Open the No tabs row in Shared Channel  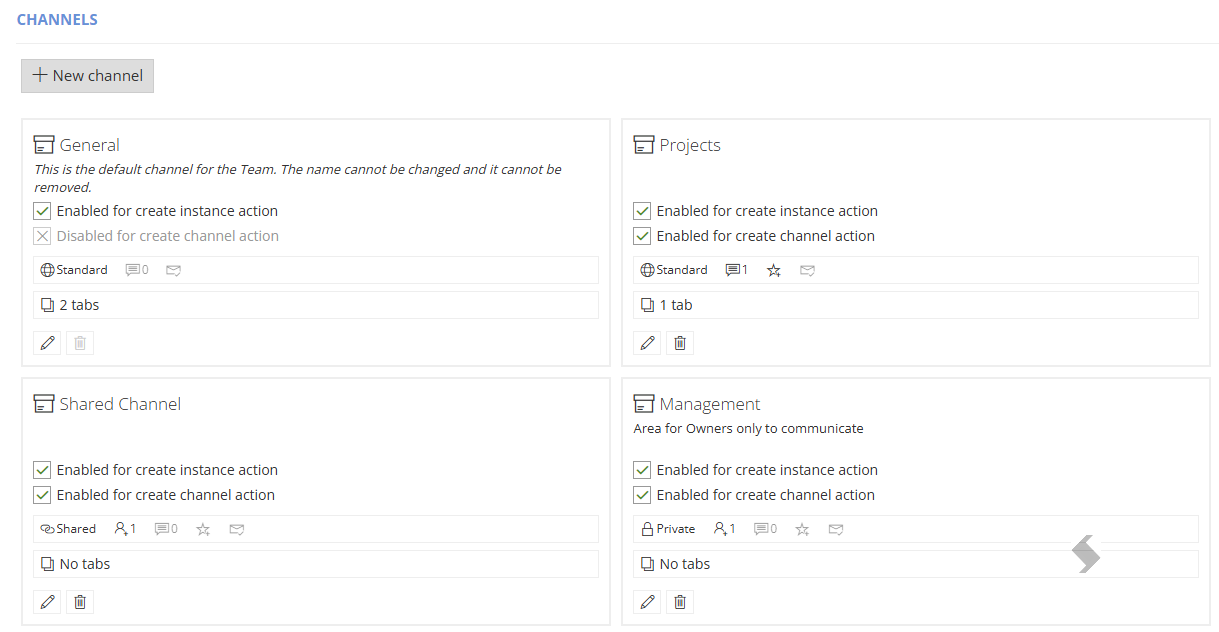[x=316, y=564]
